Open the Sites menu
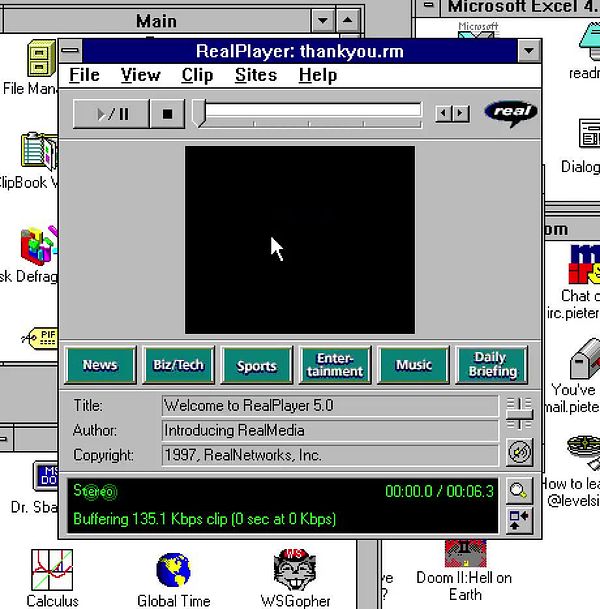 point(256,75)
